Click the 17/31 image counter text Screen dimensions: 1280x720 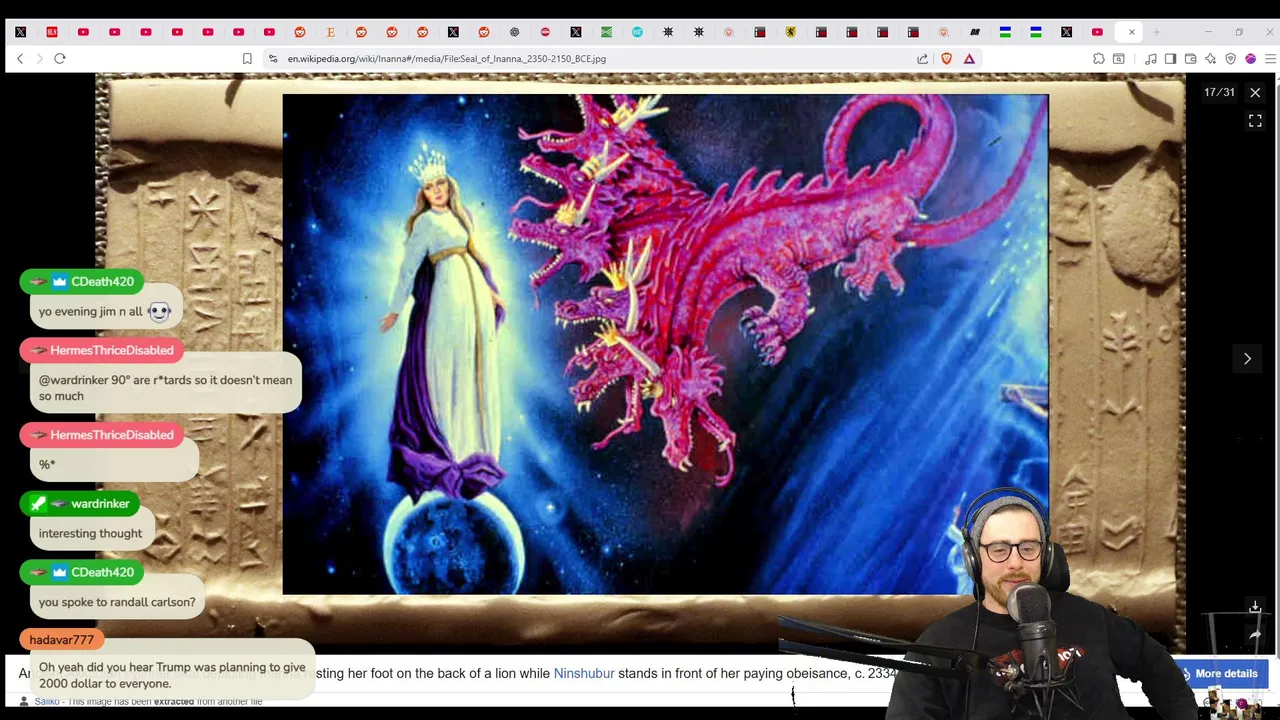coord(1219,92)
